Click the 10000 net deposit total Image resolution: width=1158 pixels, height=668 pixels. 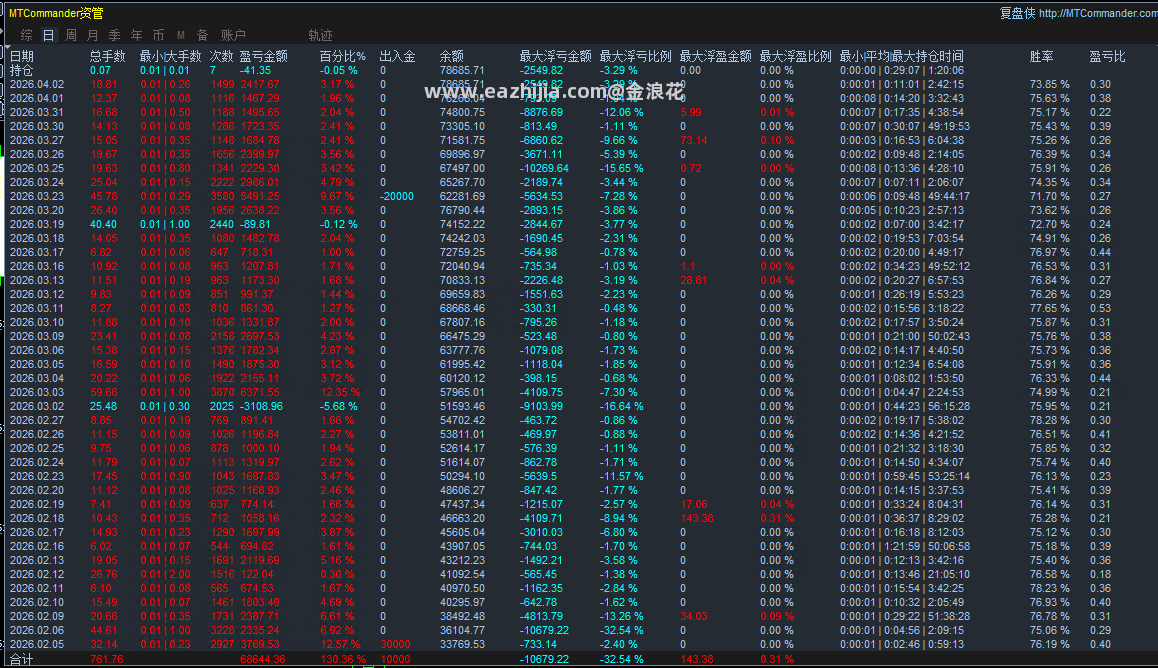click(x=395, y=659)
